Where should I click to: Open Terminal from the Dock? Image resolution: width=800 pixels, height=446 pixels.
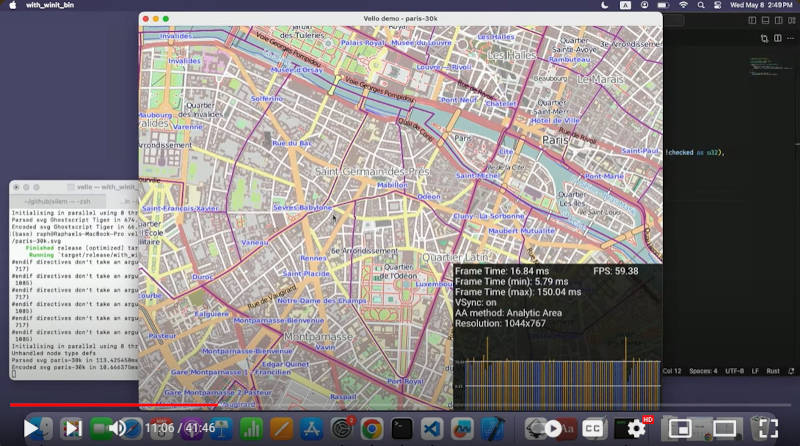pos(402,429)
